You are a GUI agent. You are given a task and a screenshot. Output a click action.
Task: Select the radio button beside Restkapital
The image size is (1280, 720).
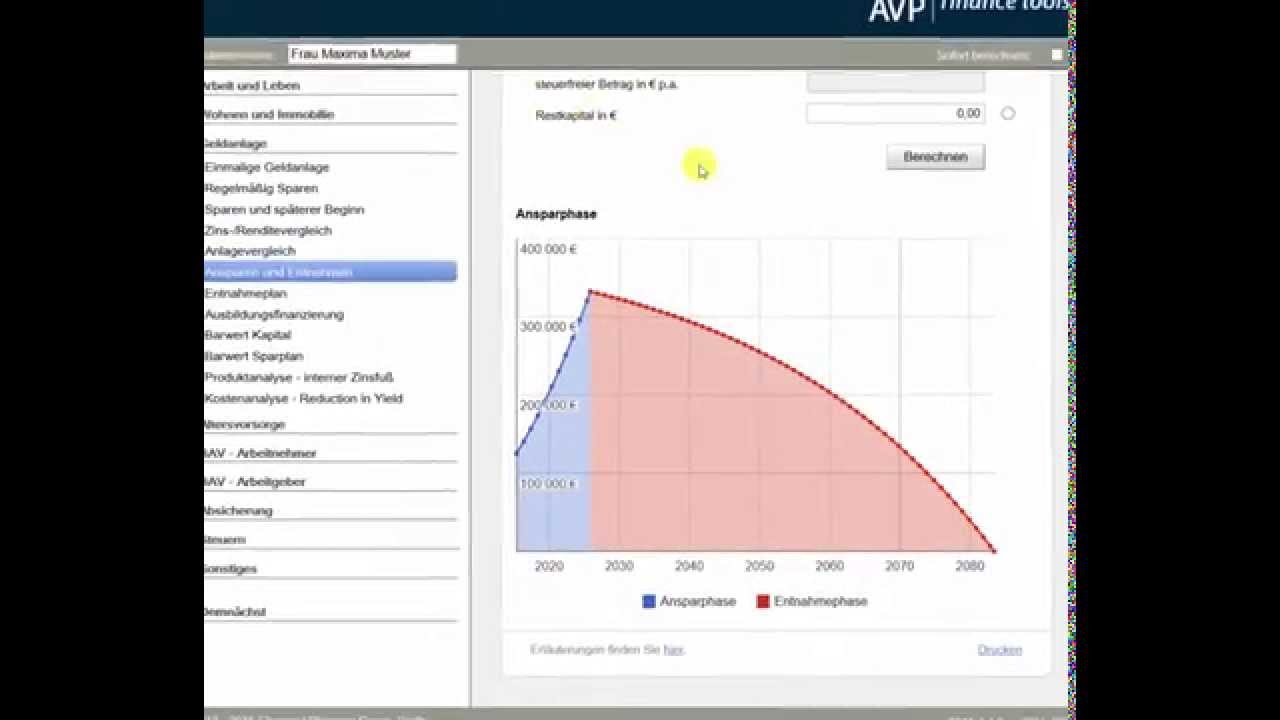click(1008, 114)
